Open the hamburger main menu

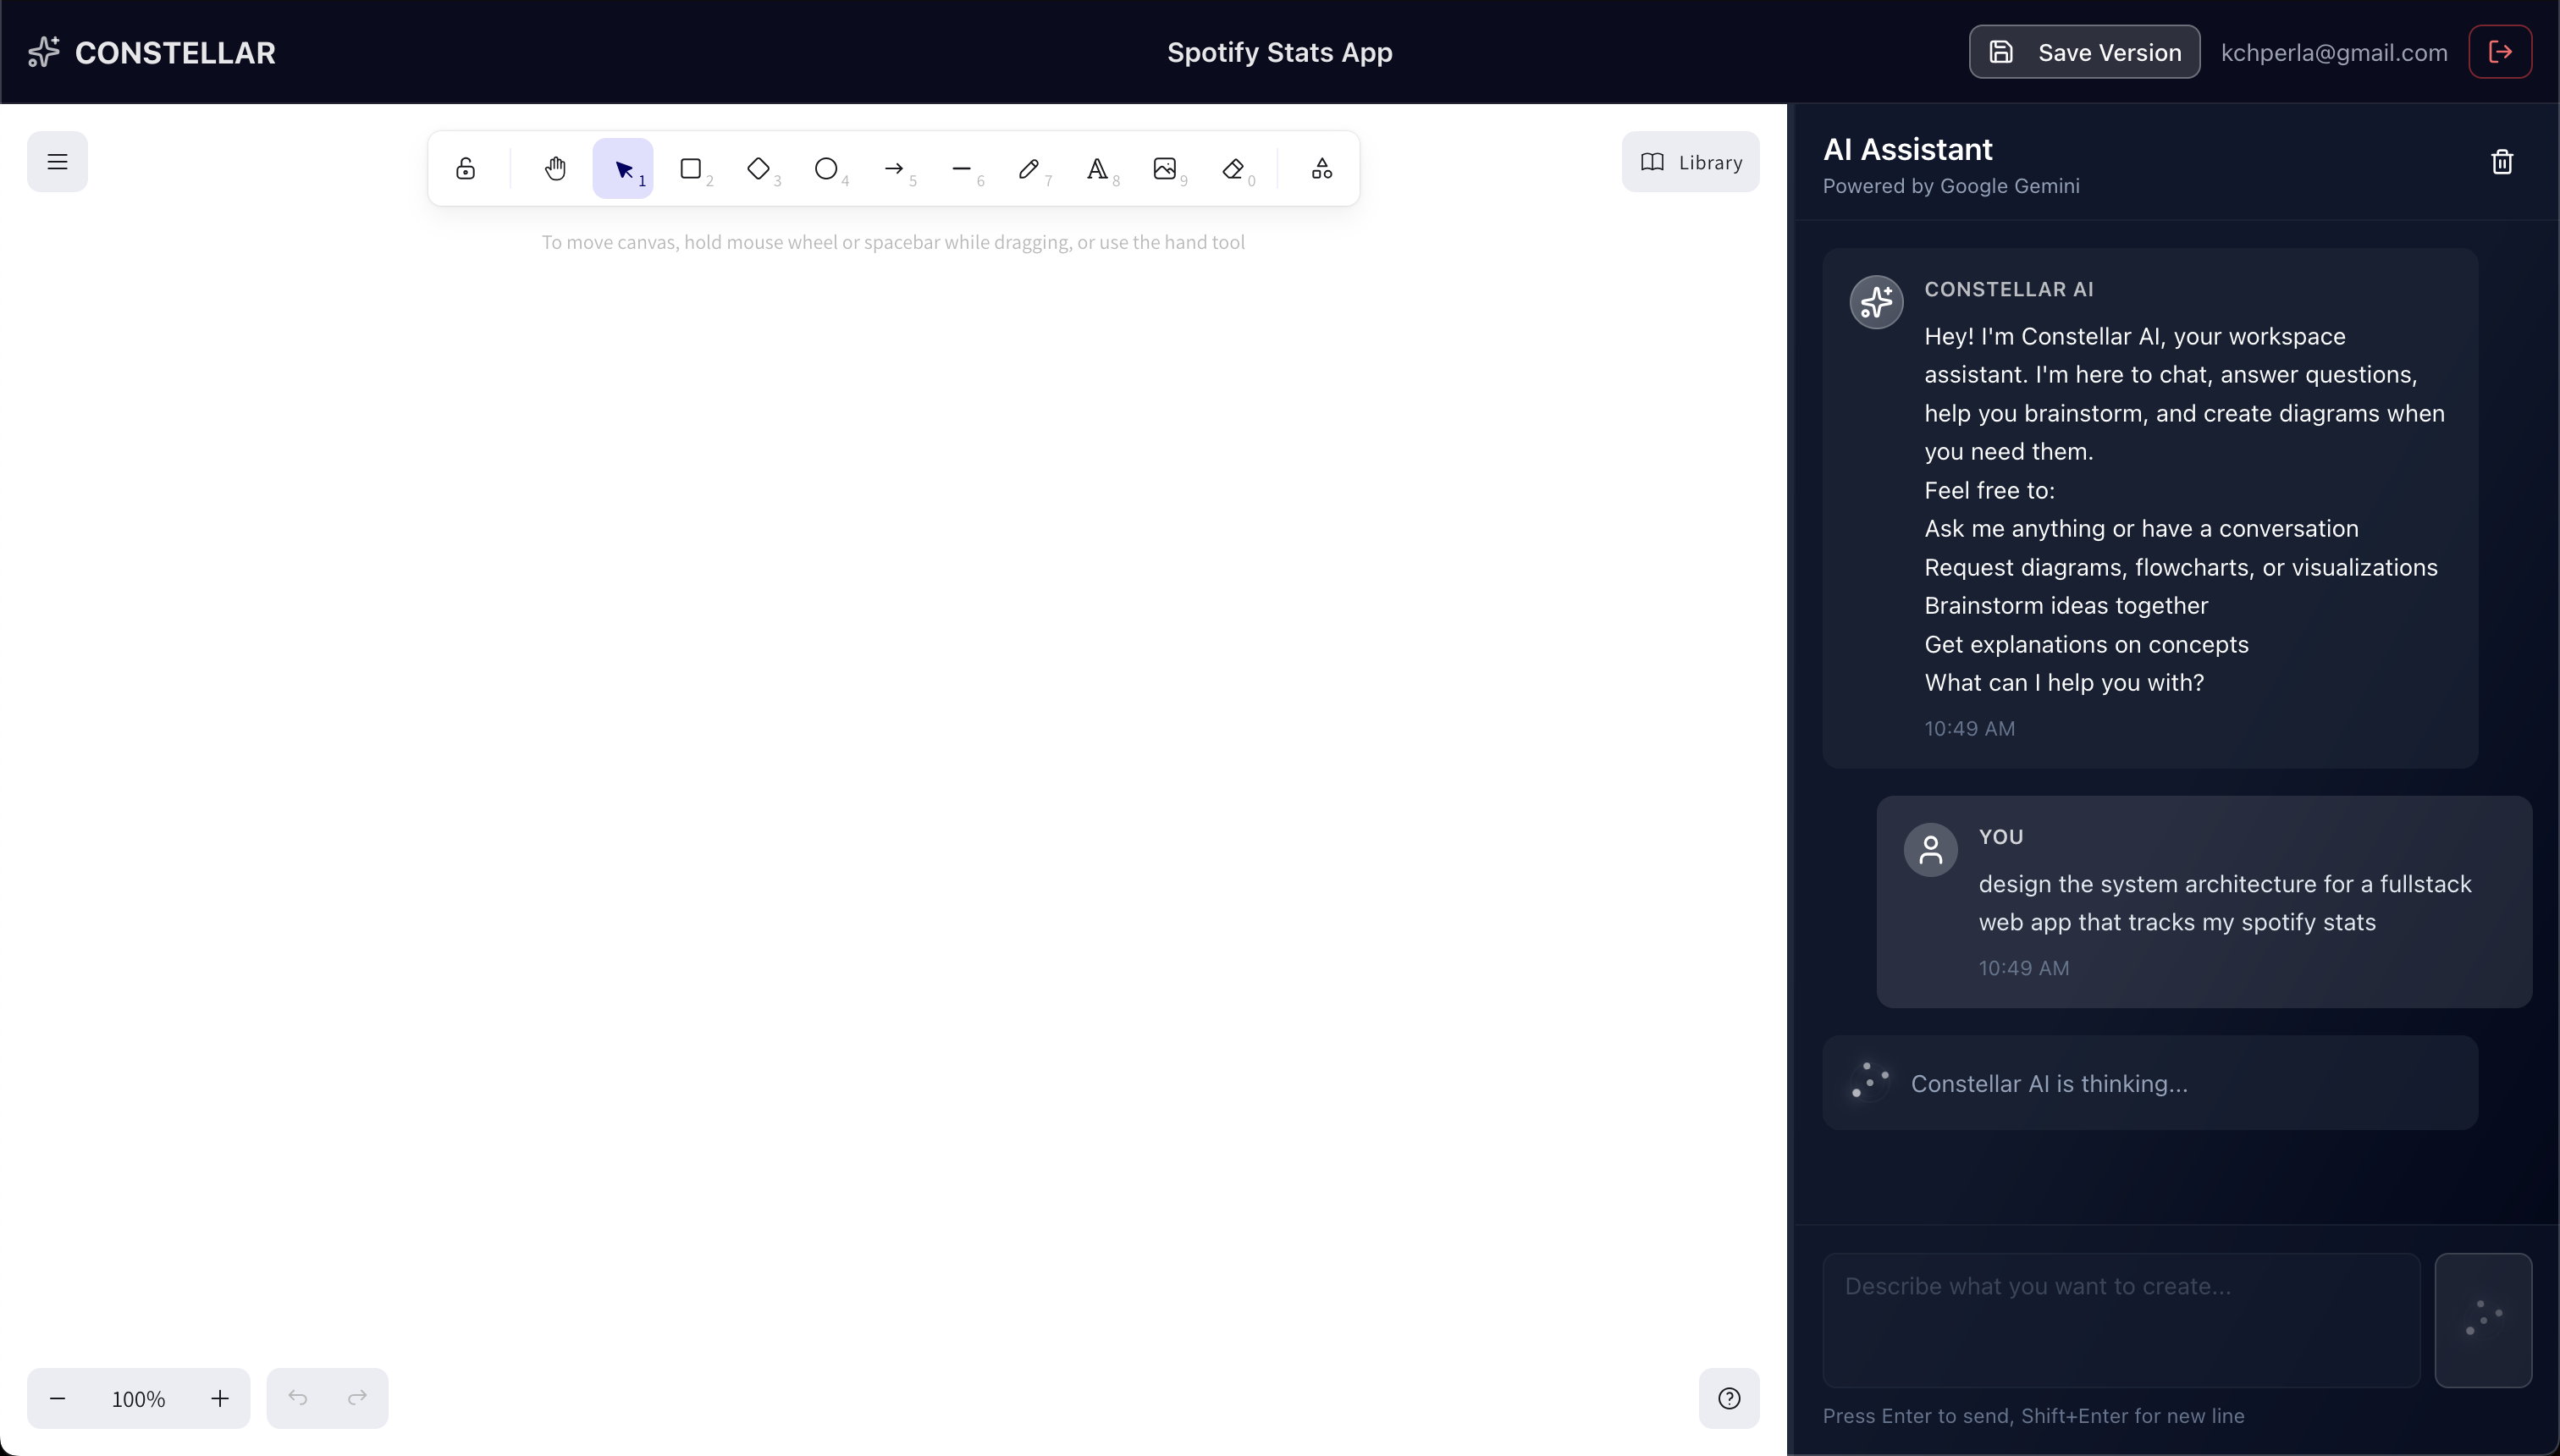click(57, 161)
